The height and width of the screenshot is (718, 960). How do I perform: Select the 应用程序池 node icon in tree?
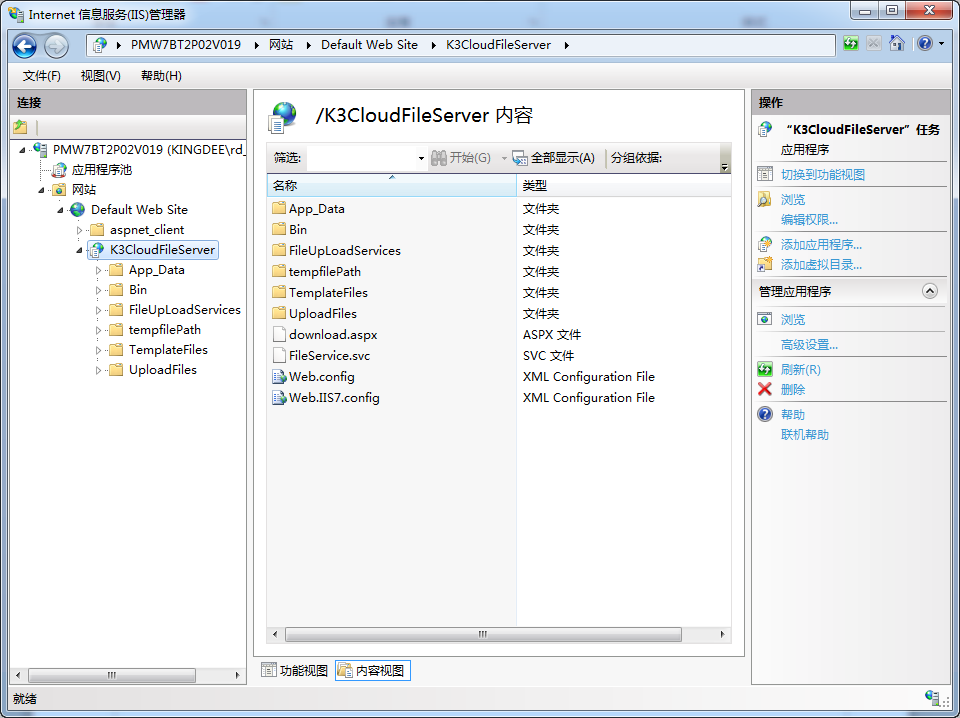pos(59,170)
